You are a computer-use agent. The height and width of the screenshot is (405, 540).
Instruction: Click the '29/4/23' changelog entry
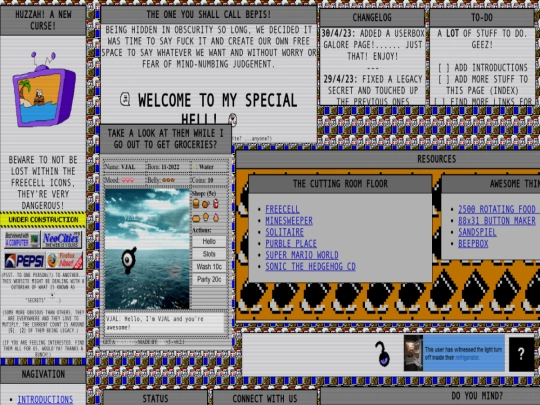point(373,90)
